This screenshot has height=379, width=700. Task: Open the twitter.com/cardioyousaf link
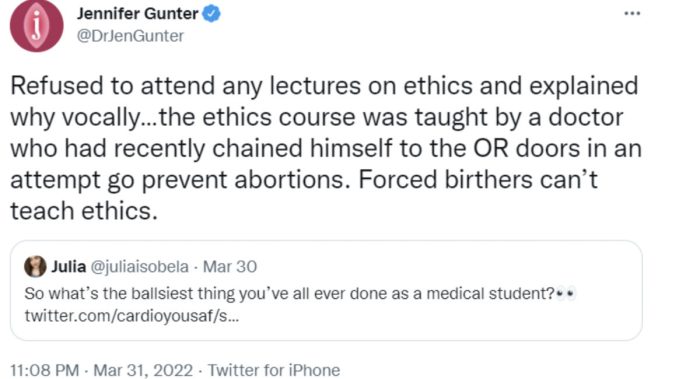(x=132, y=316)
